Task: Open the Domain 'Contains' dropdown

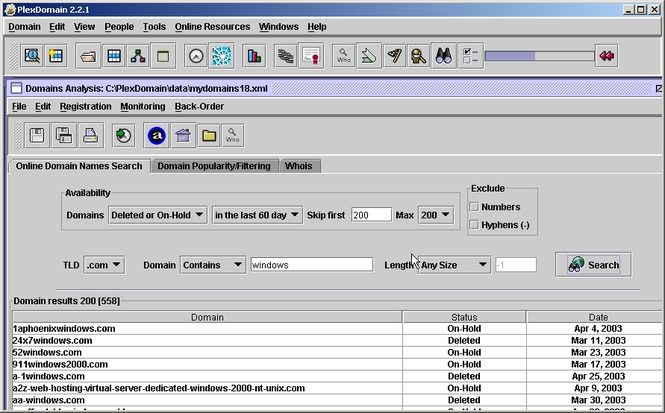Action: 212,265
